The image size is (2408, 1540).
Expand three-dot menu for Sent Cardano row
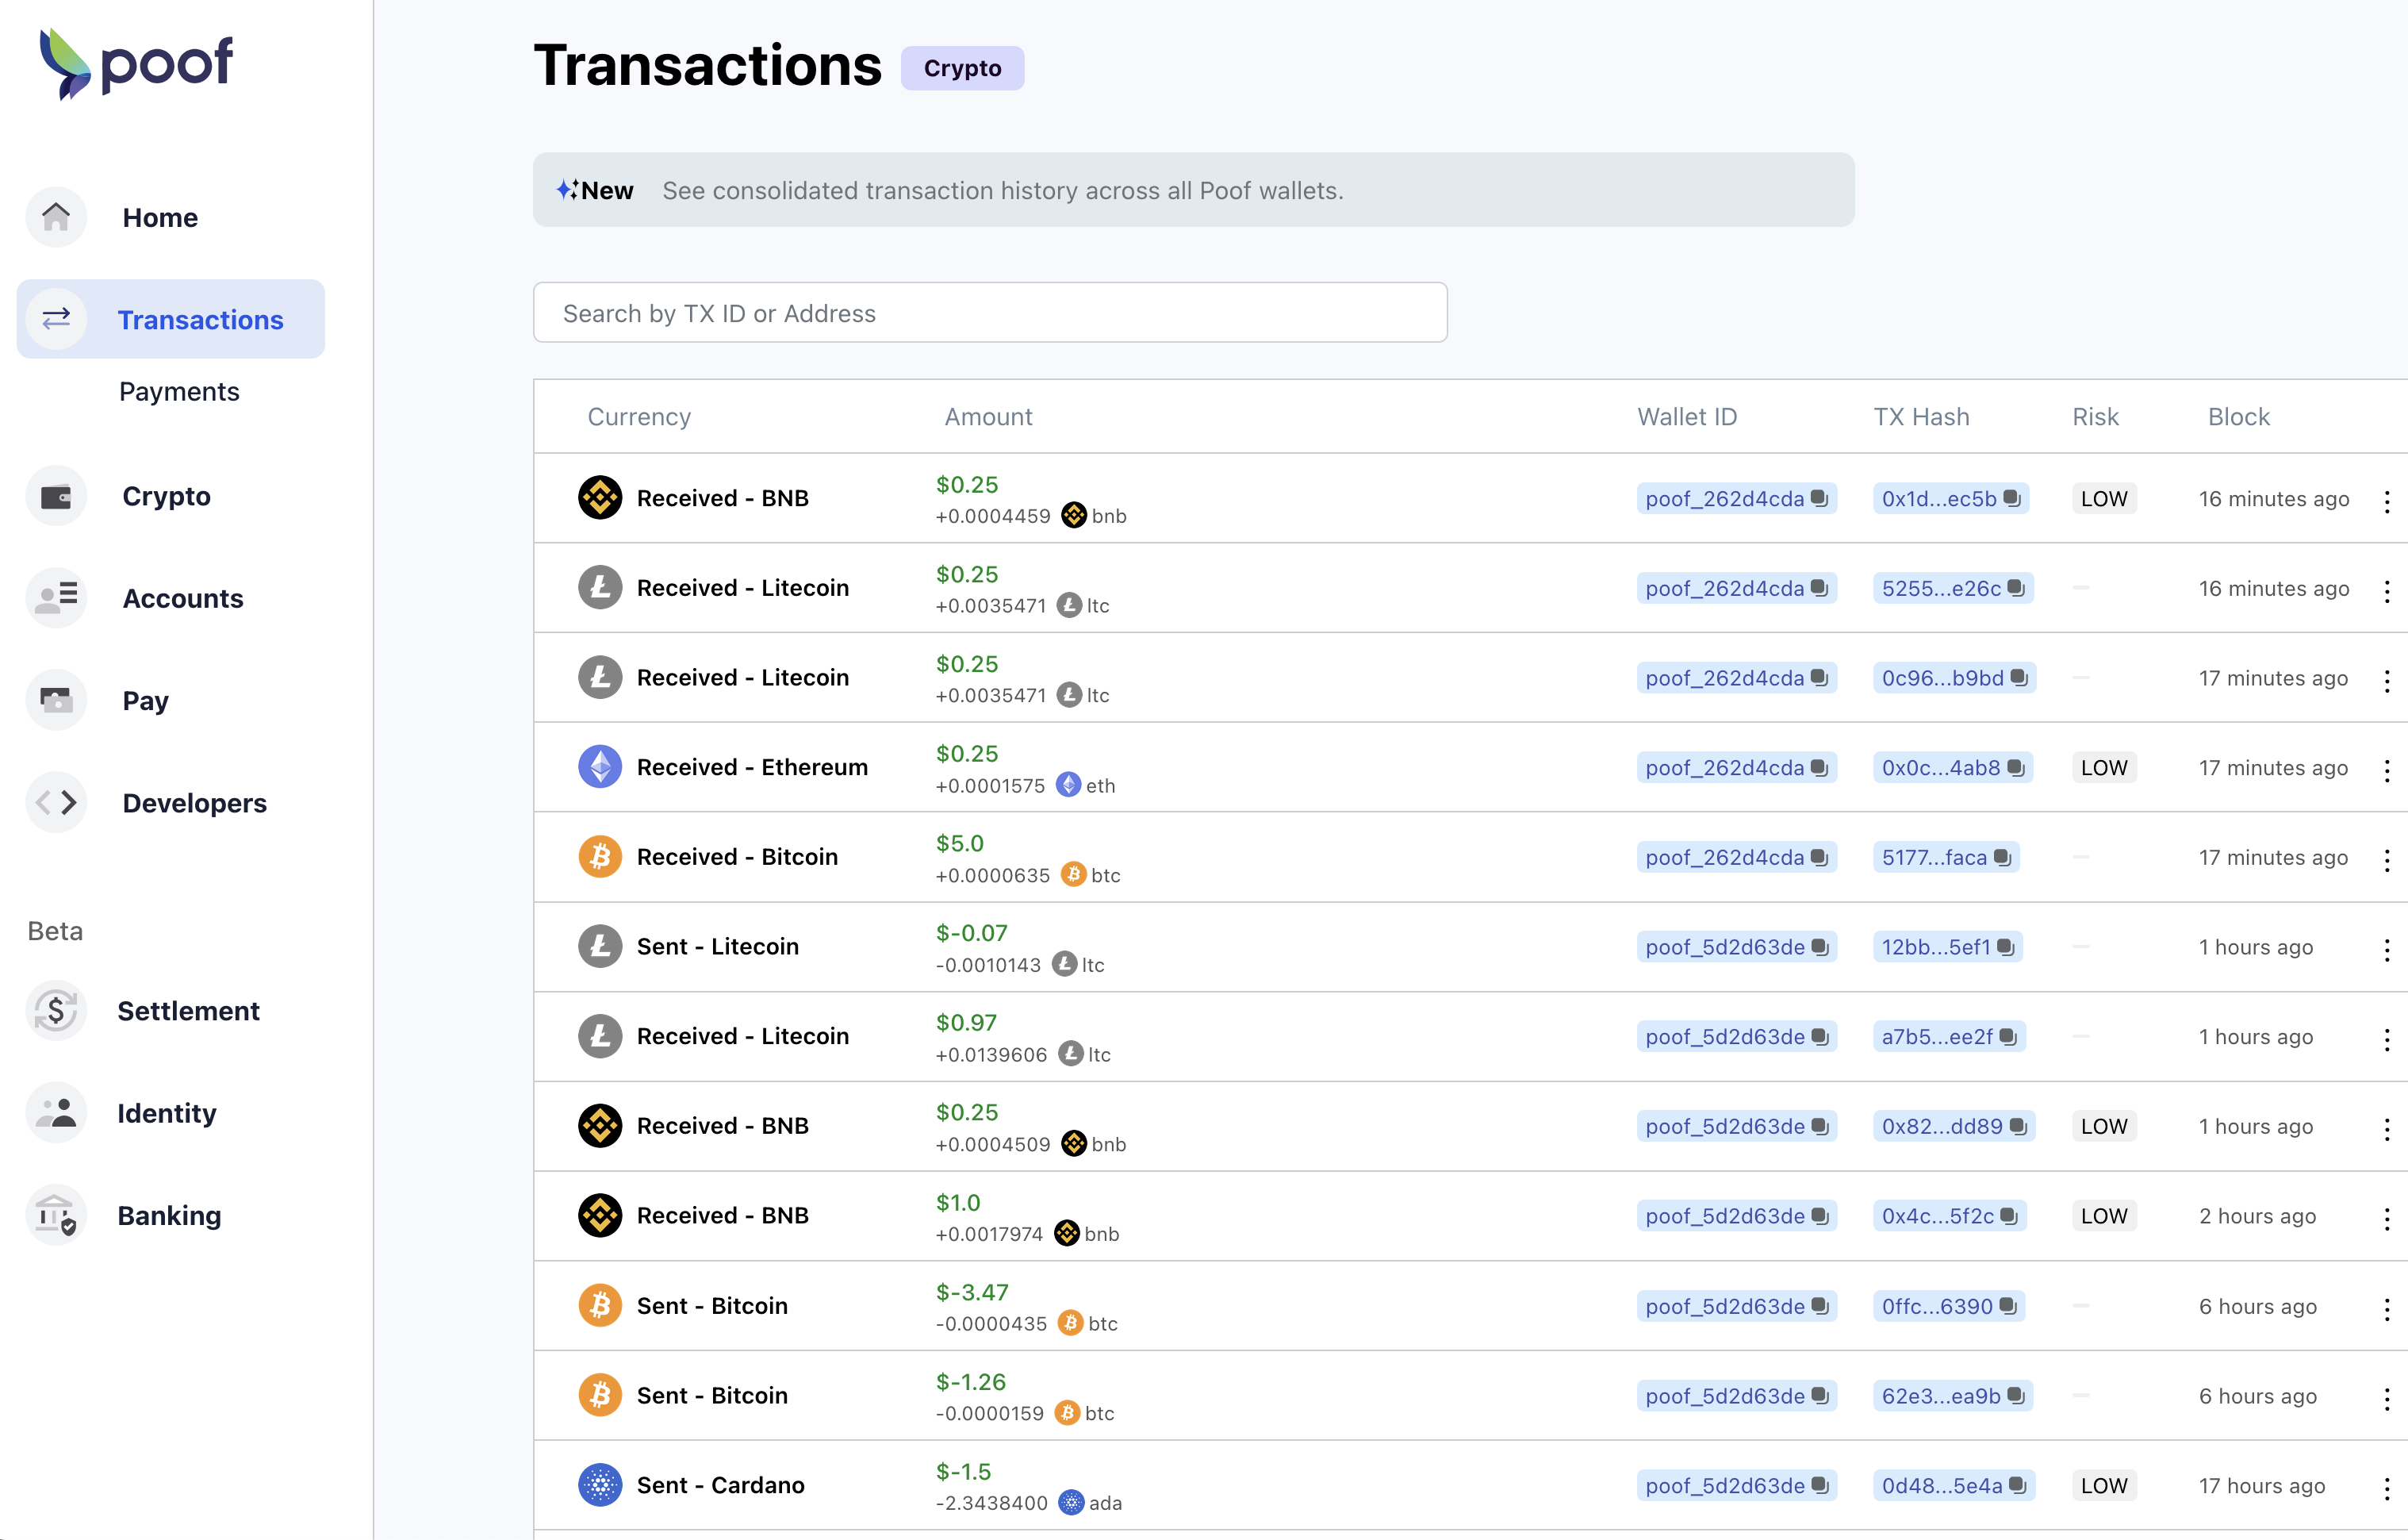click(2386, 1487)
